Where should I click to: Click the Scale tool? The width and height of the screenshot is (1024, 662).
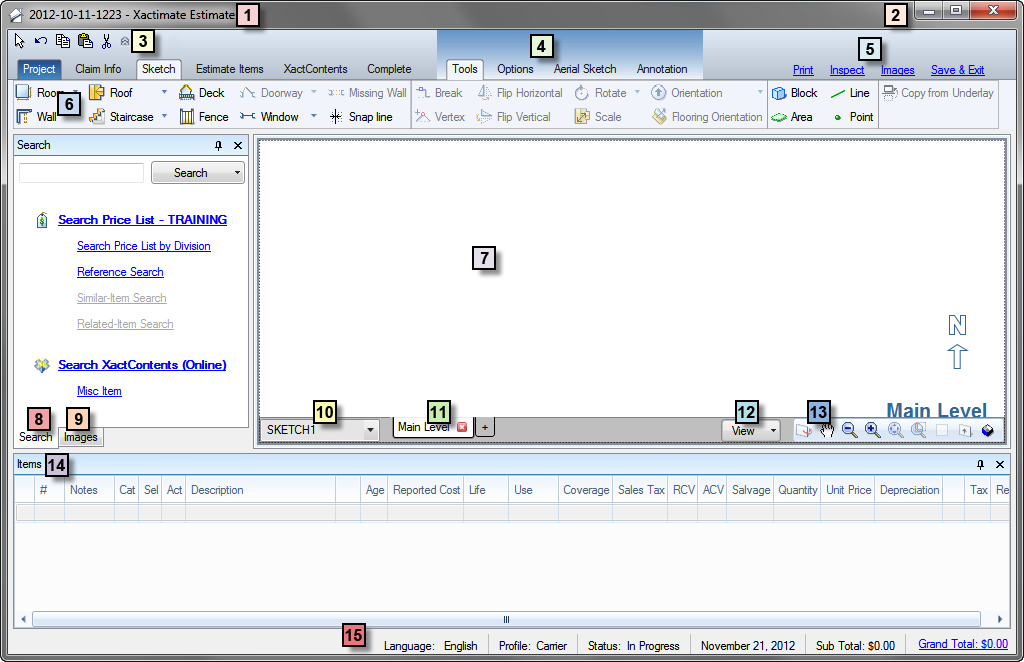click(598, 117)
